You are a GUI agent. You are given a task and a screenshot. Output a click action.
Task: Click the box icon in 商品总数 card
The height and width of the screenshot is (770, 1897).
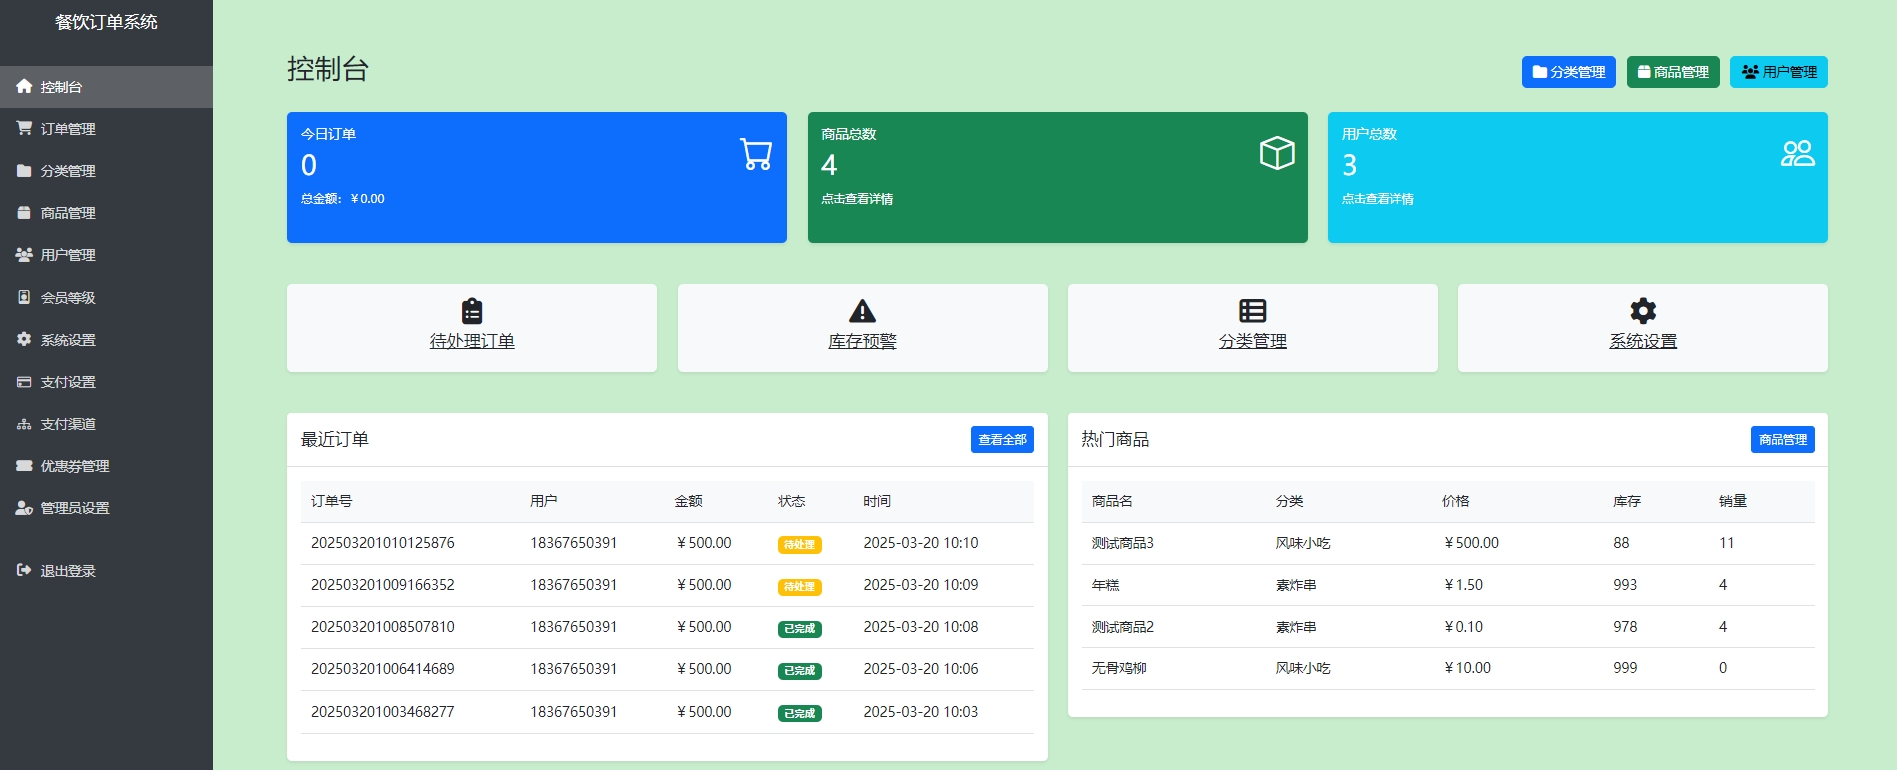(x=1277, y=153)
